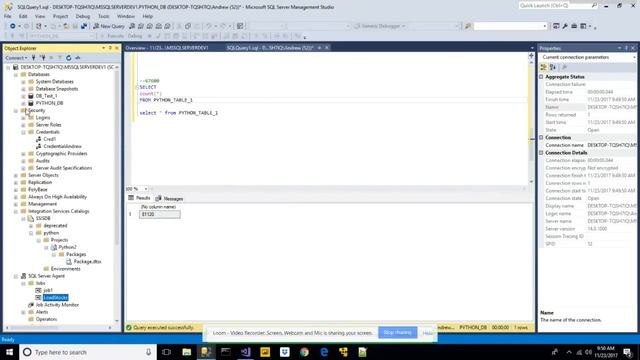Click the Job Activity Monitor node icon
The image size is (640, 360).
(31, 305)
